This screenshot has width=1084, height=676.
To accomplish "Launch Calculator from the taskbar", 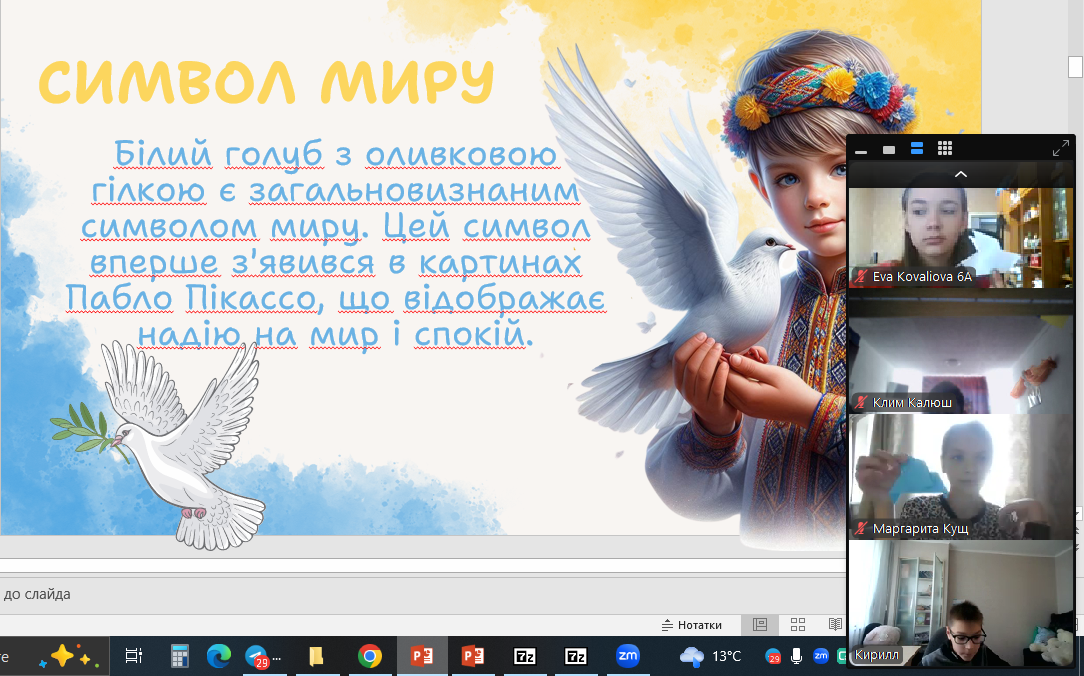I will [180, 656].
